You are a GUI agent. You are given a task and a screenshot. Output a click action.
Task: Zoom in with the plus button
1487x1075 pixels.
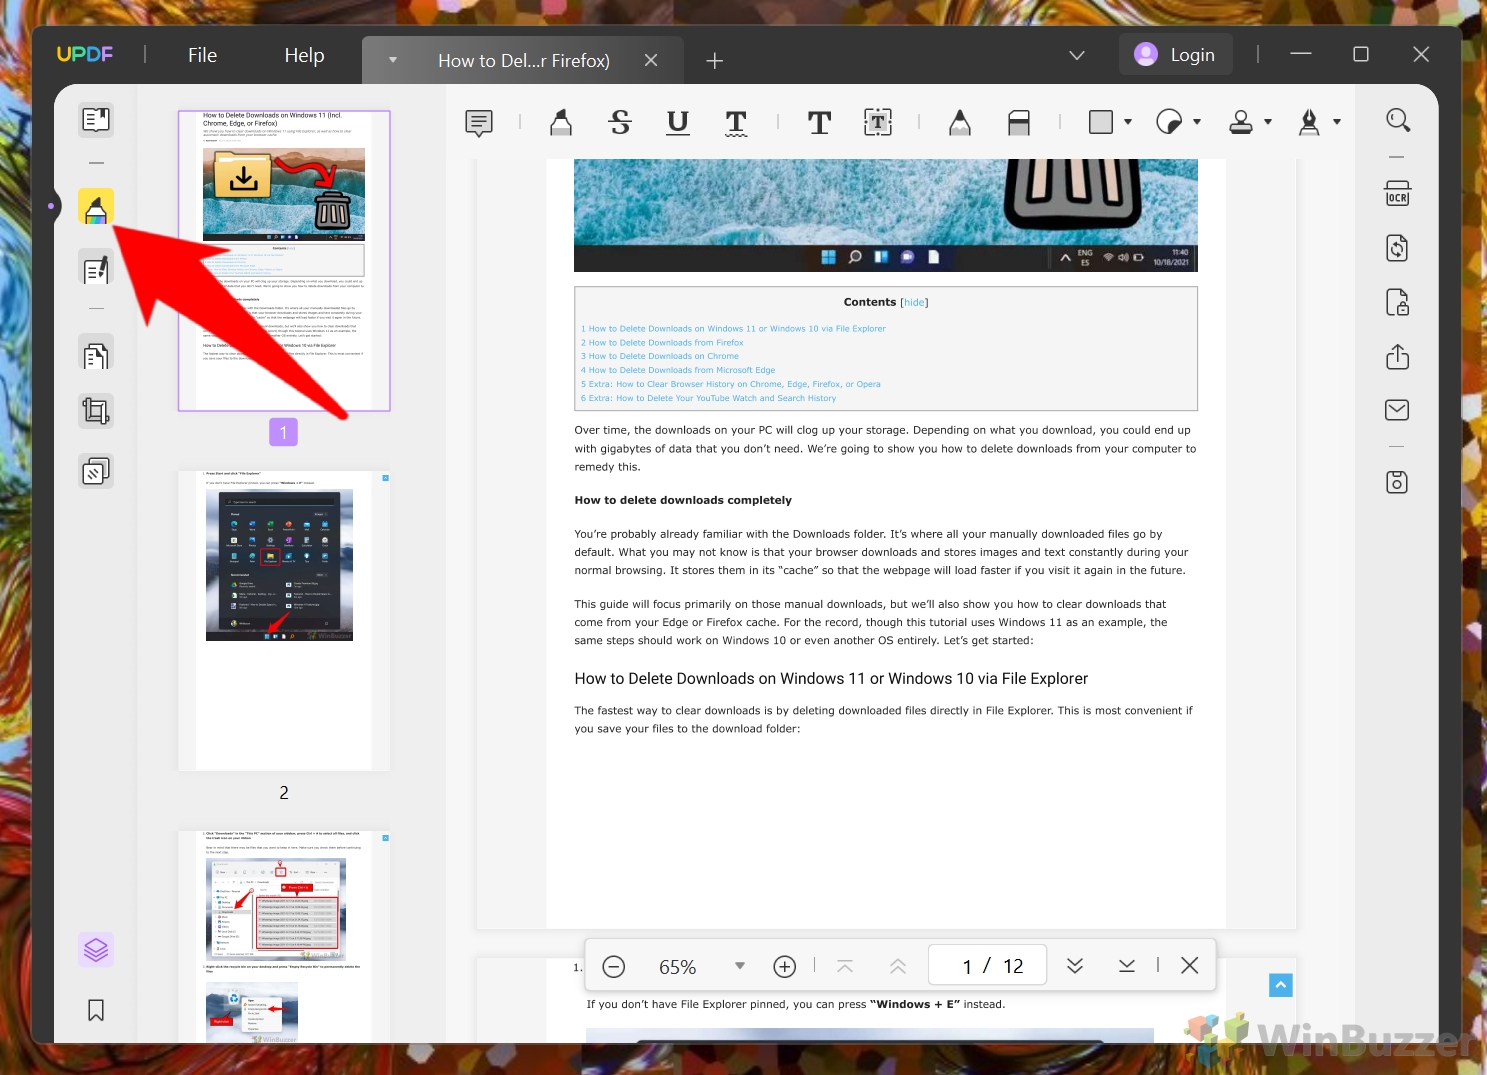(785, 966)
